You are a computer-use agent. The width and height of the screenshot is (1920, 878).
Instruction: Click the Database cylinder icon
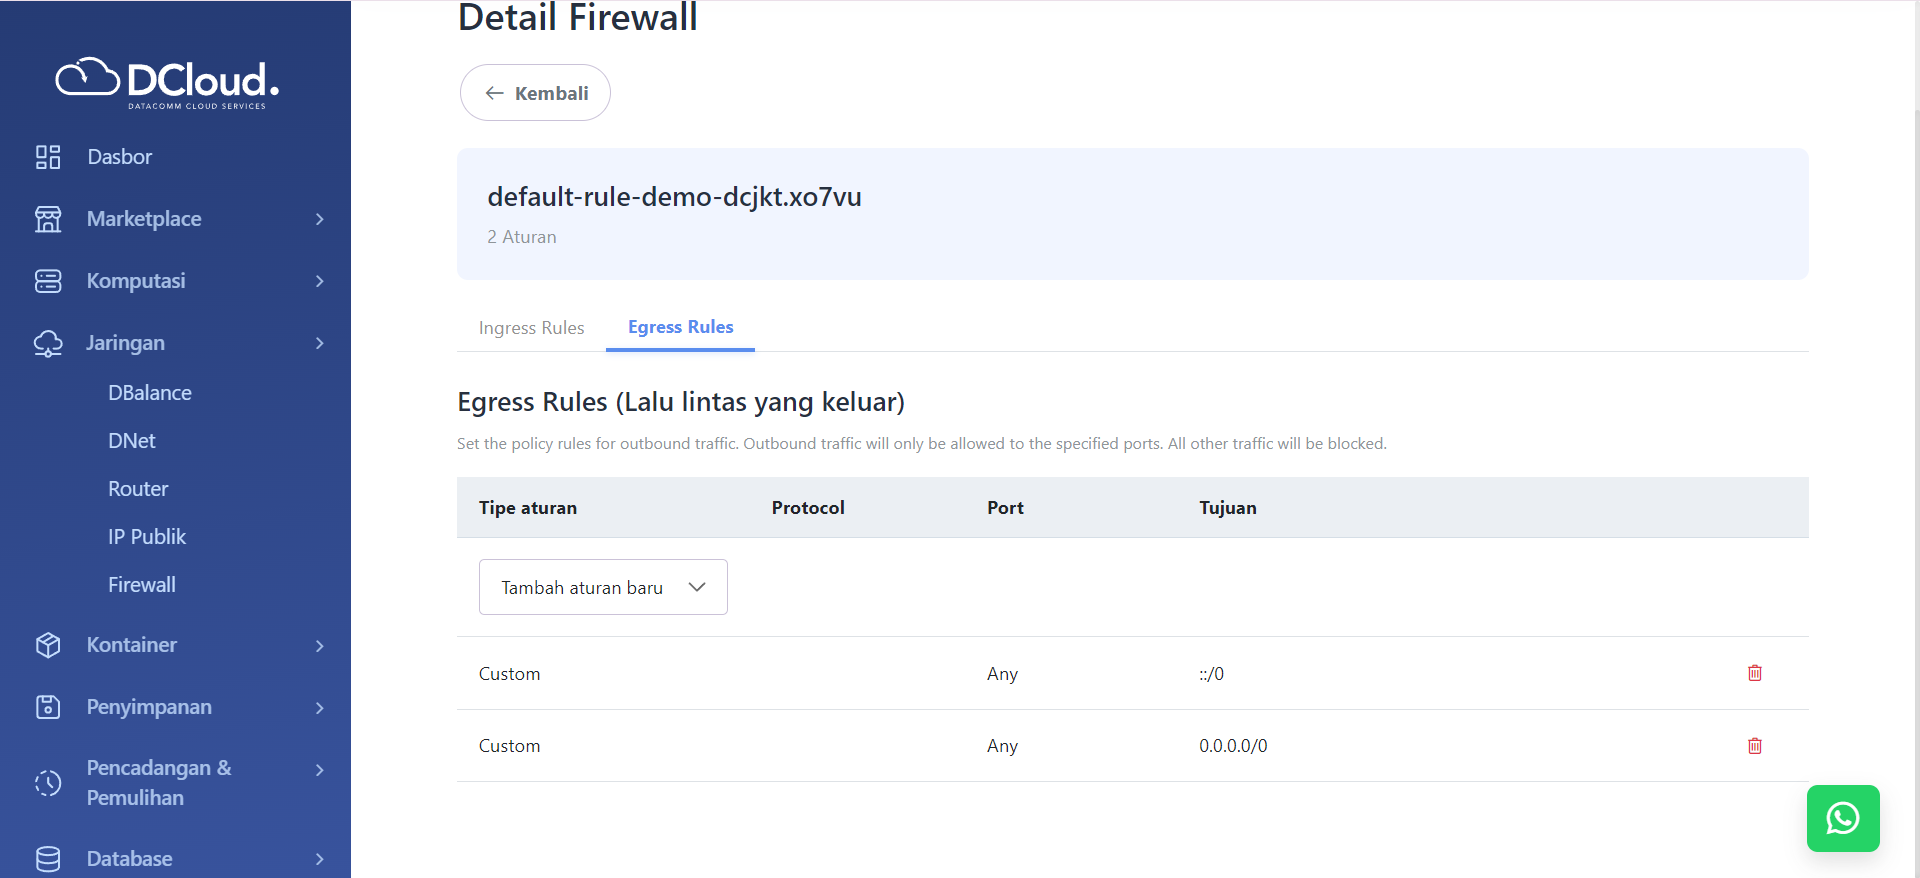tap(48, 859)
